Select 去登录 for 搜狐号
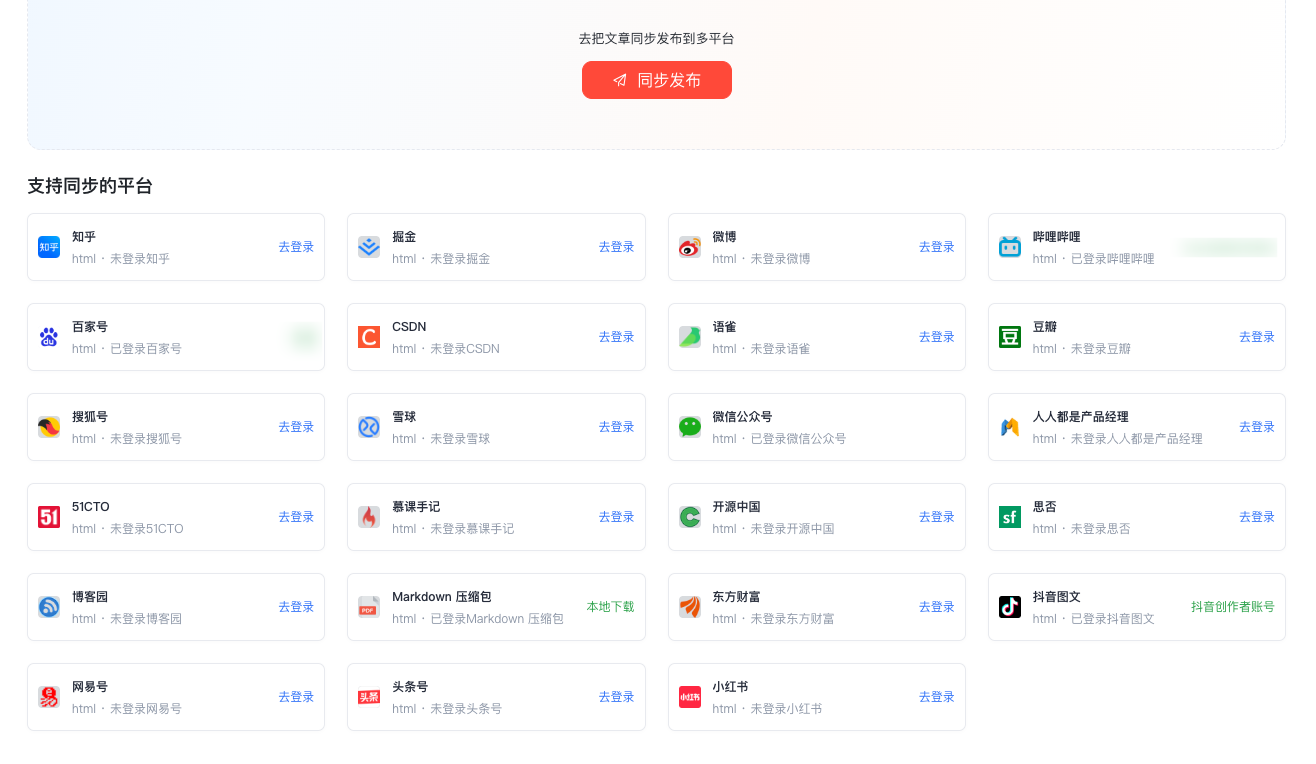1316x764 pixels. [296, 427]
